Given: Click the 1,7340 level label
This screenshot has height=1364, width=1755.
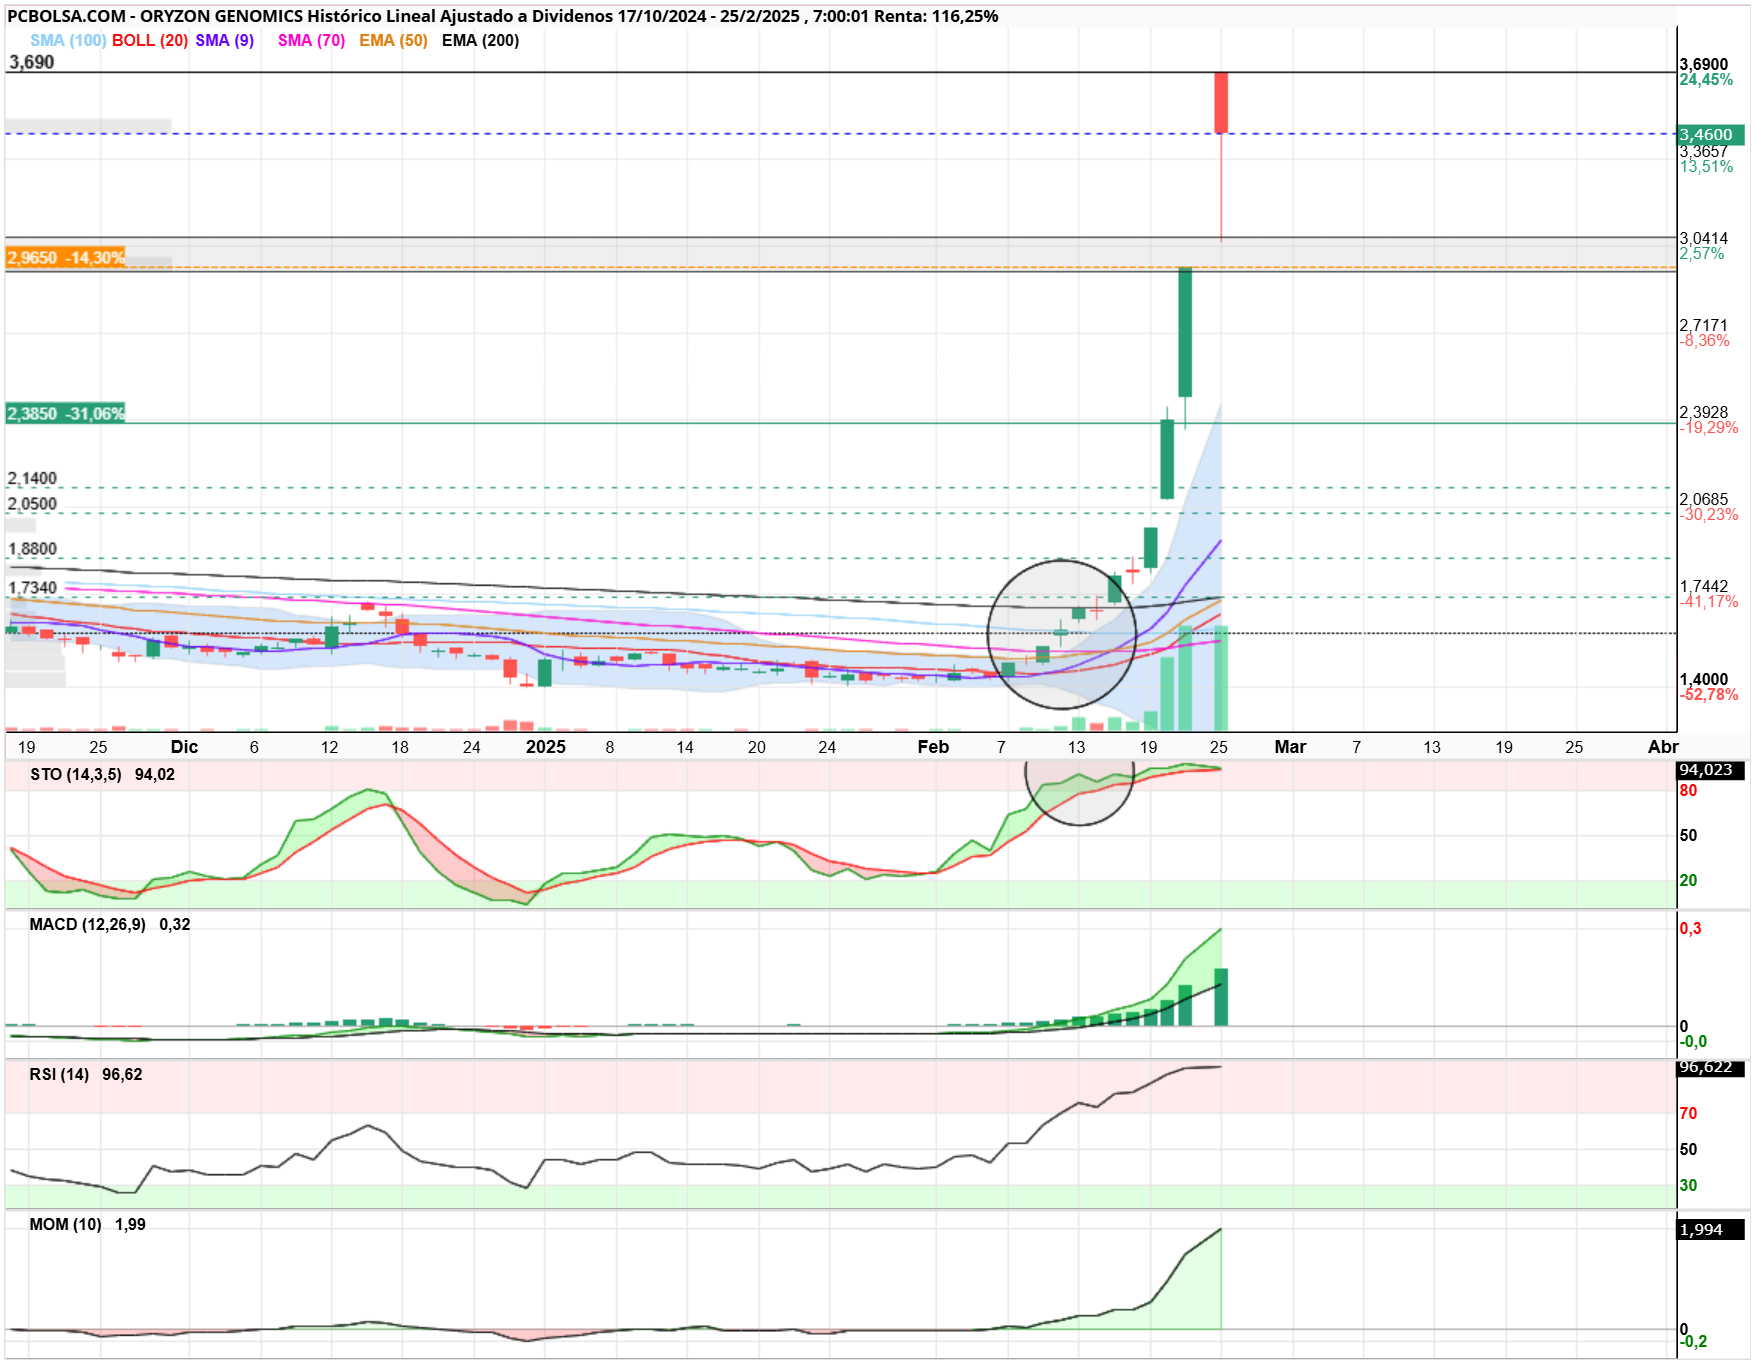Looking at the screenshot, I should [32, 588].
